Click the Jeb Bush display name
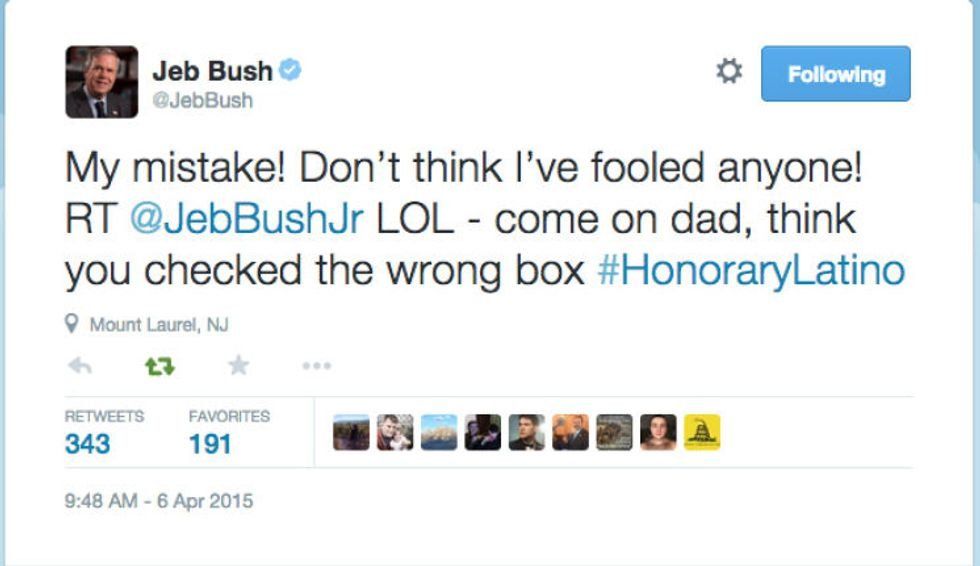980x566 pixels. pyautogui.click(x=211, y=71)
